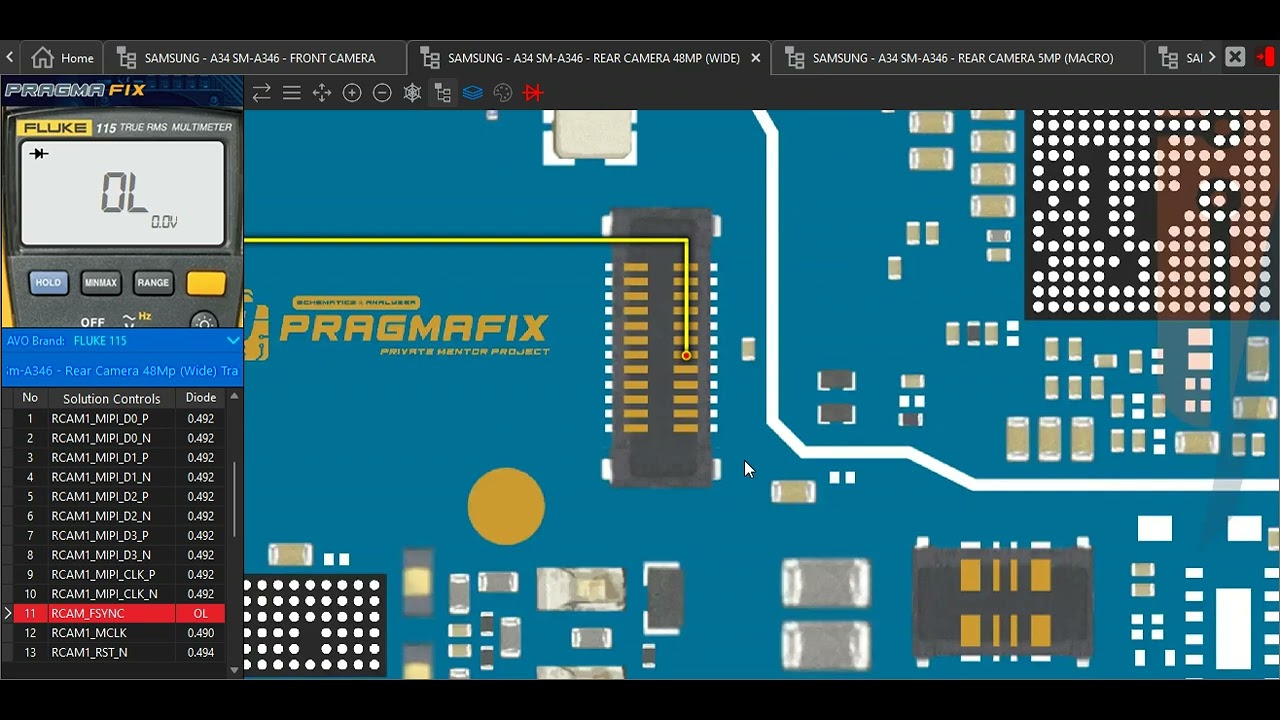The width and height of the screenshot is (1280, 720).
Task: Click the red diode symbol icon
Action: click(x=533, y=93)
